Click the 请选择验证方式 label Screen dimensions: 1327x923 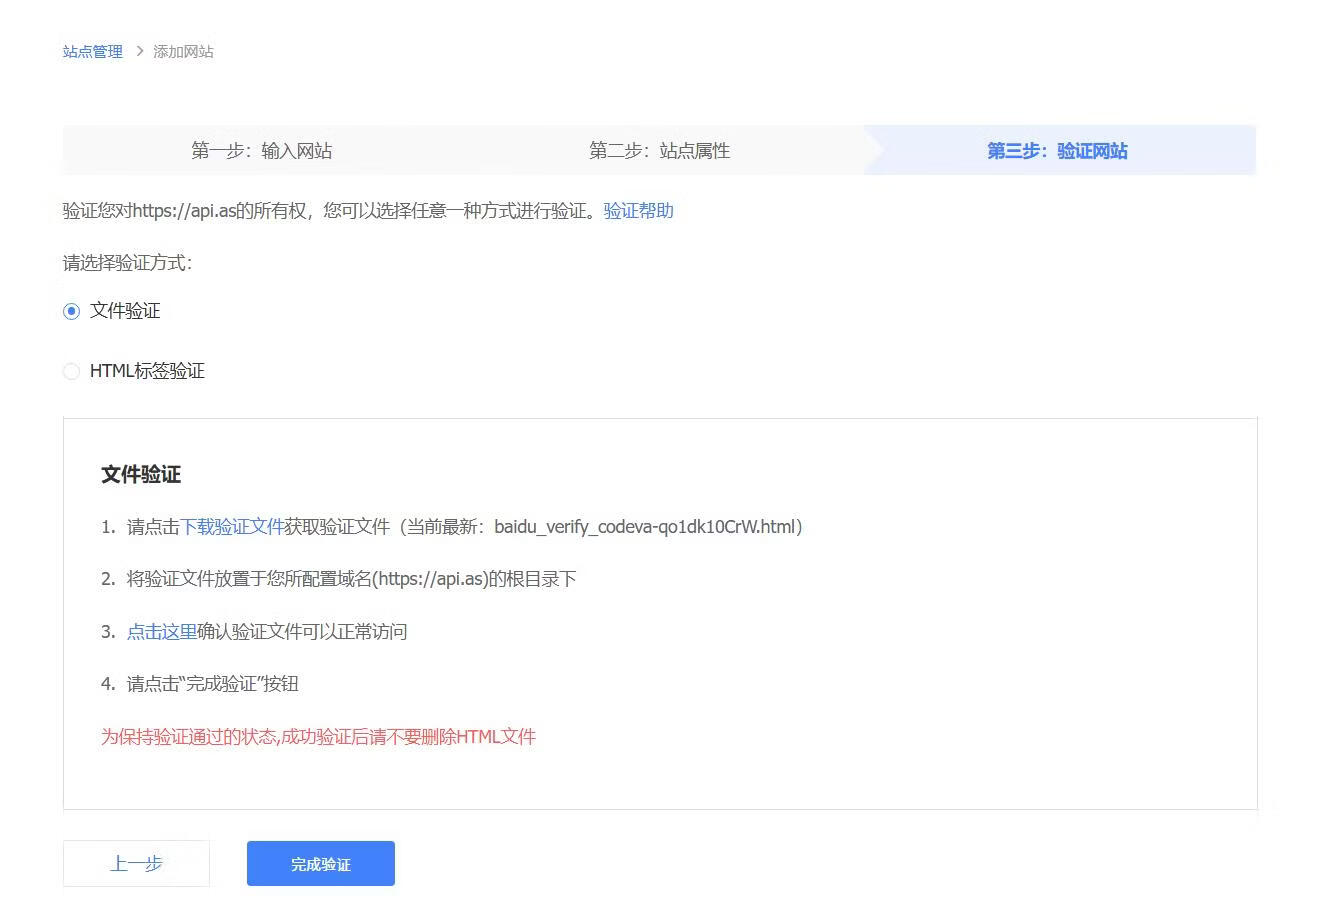tap(127, 263)
